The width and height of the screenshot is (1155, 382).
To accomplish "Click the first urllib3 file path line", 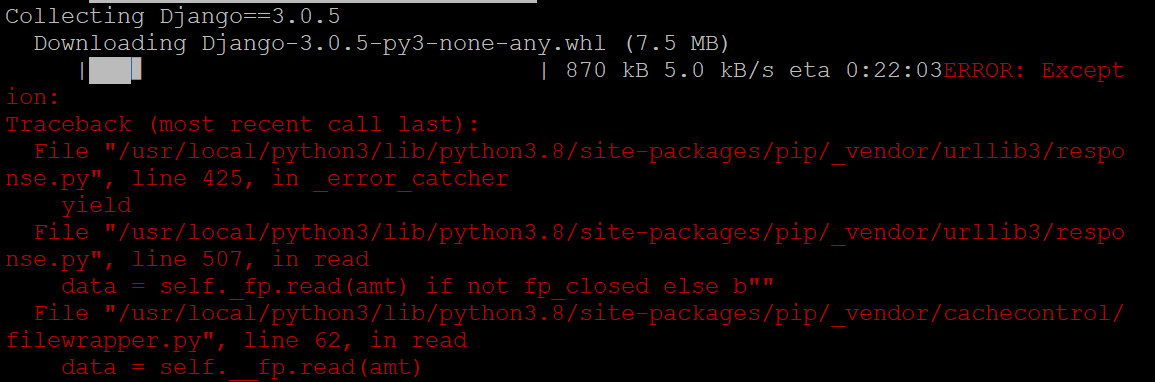I will point(579,152).
